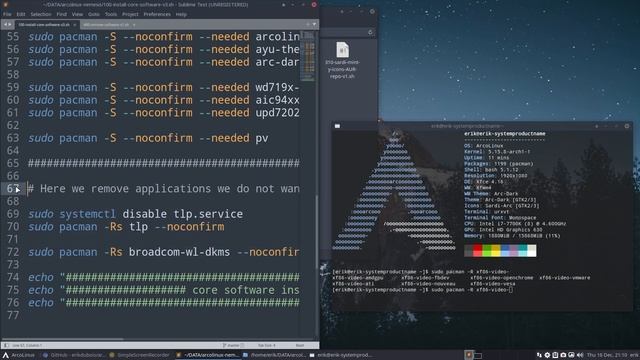Click the red color block in neofetch output

(x=478, y=251)
